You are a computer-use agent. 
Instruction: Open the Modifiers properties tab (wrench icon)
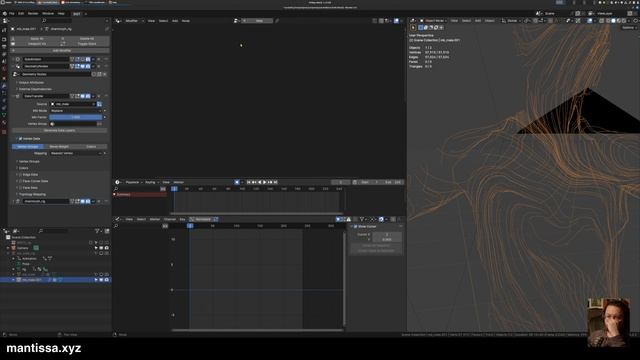pos(4,86)
